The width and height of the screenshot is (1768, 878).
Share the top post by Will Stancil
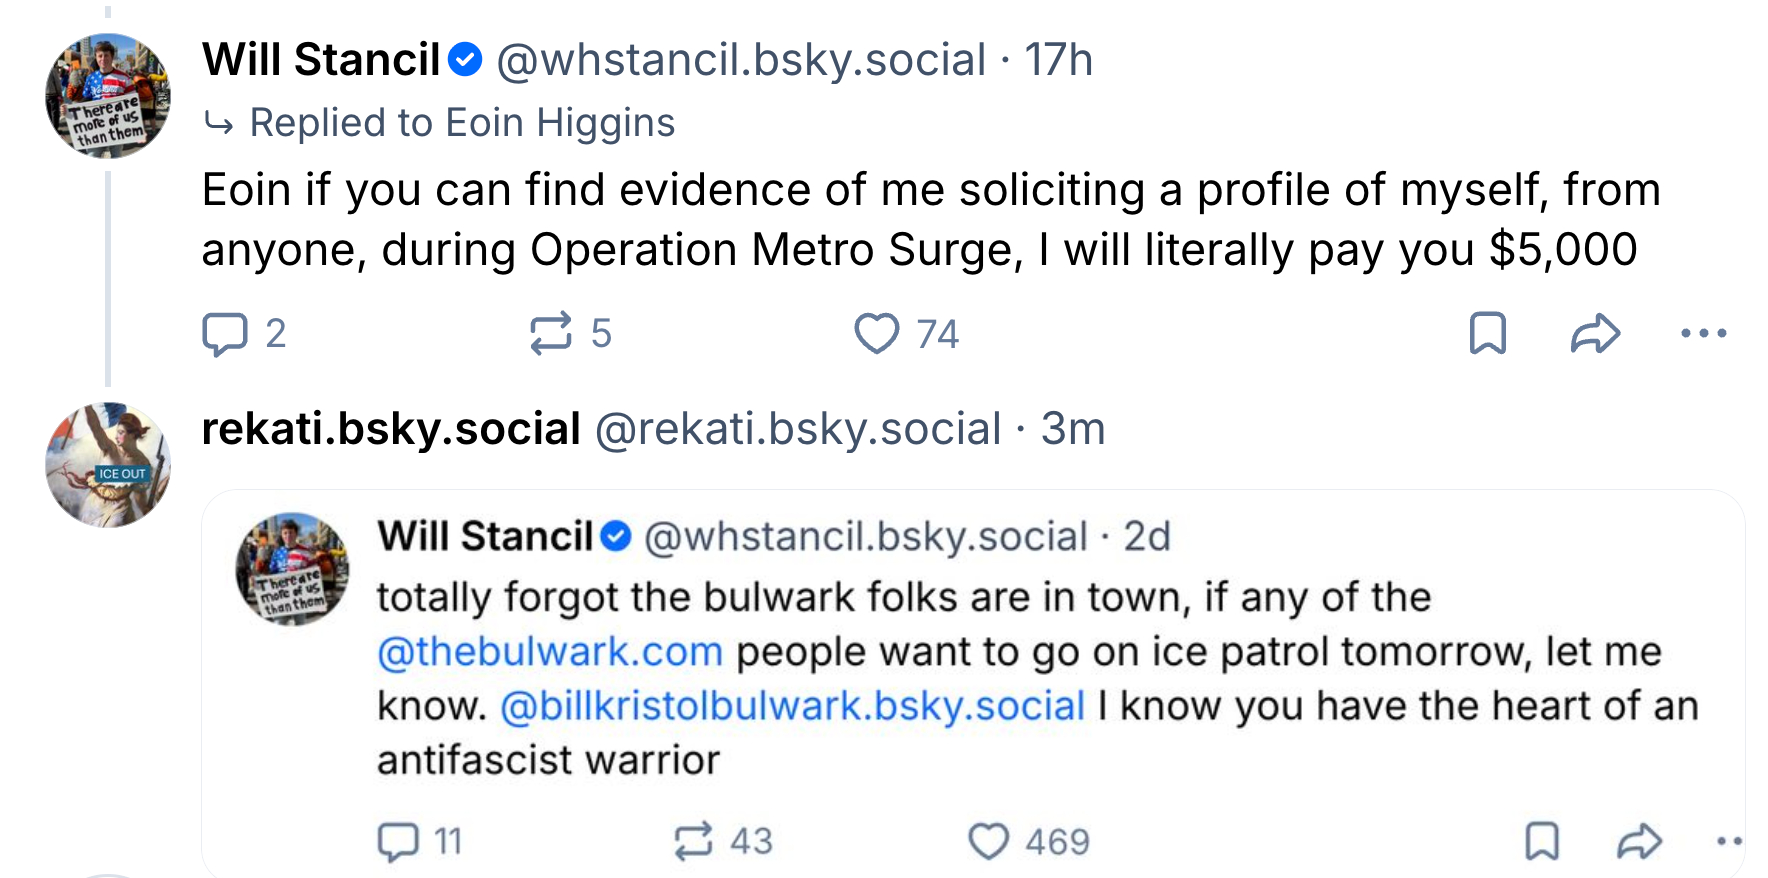tap(1595, 334)
